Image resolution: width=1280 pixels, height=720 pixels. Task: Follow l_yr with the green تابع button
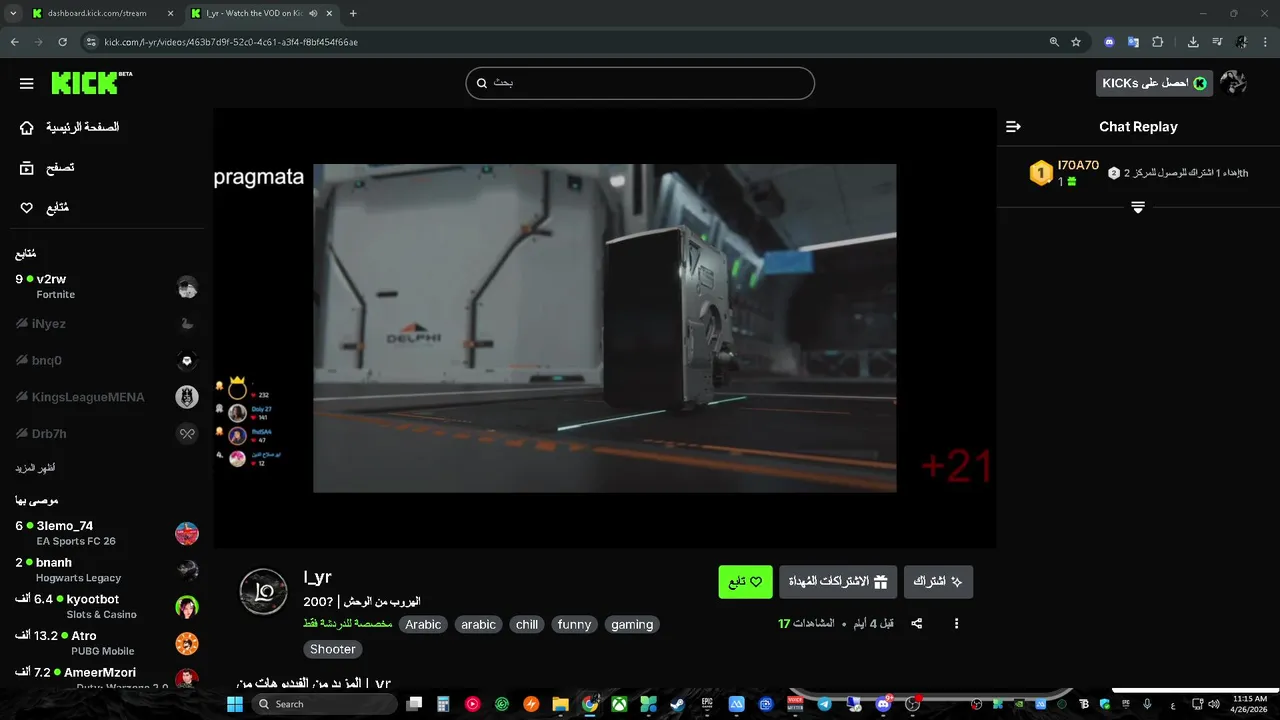pyautogui.click(x=745, y=582)
